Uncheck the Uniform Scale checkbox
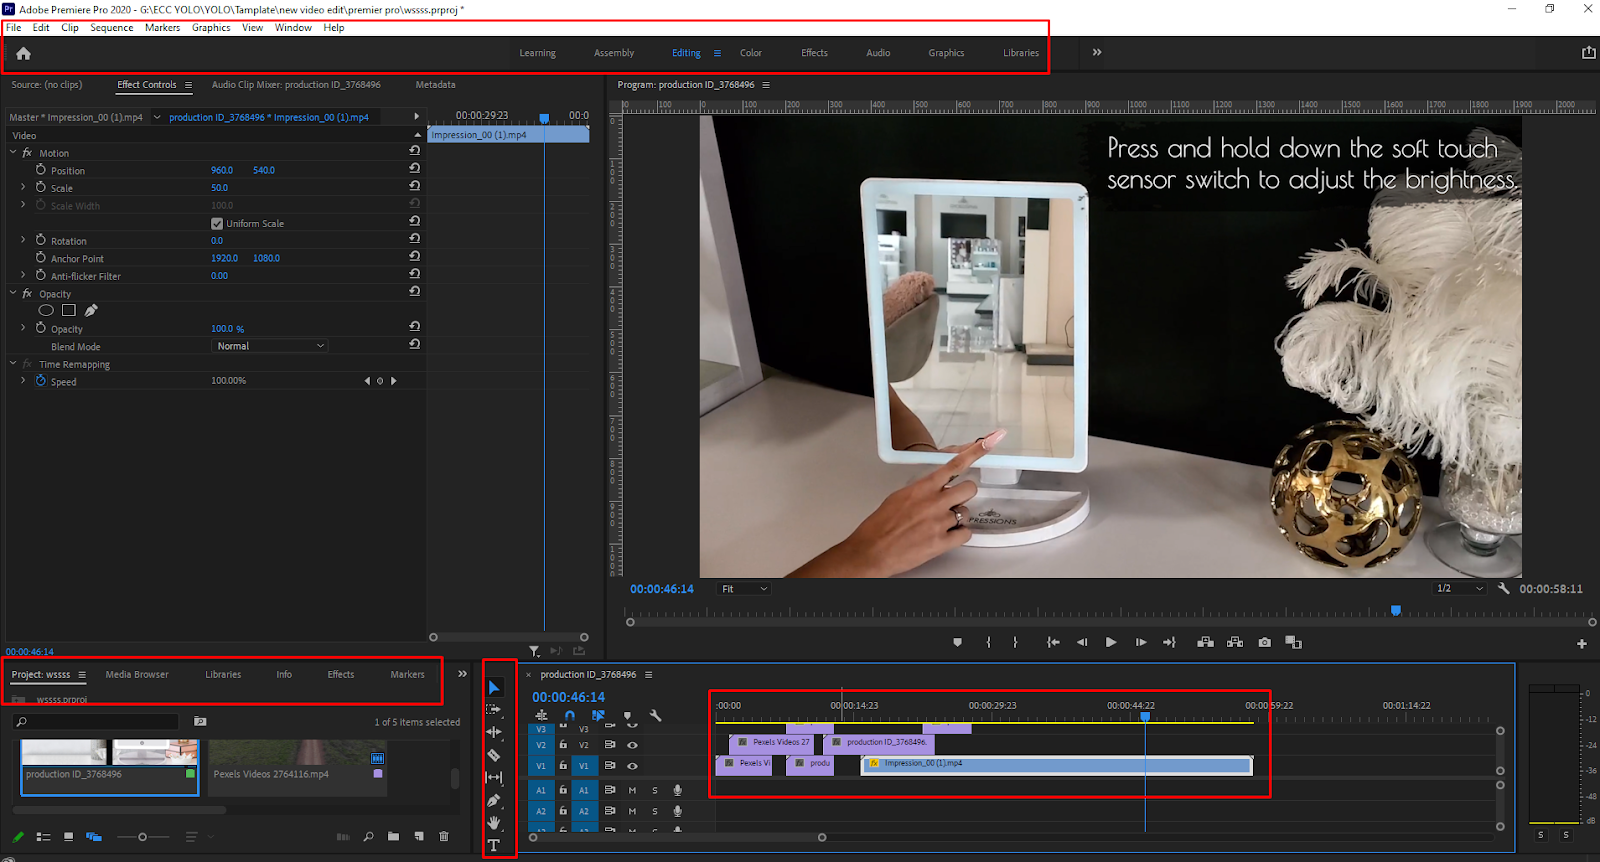This screenshot has width=1600, height=862. [217, 224]
